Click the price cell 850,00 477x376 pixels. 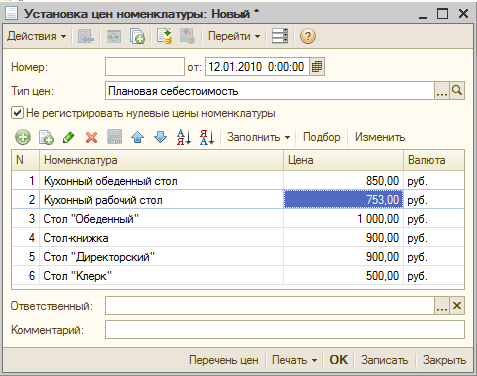[x=343, y=181]
